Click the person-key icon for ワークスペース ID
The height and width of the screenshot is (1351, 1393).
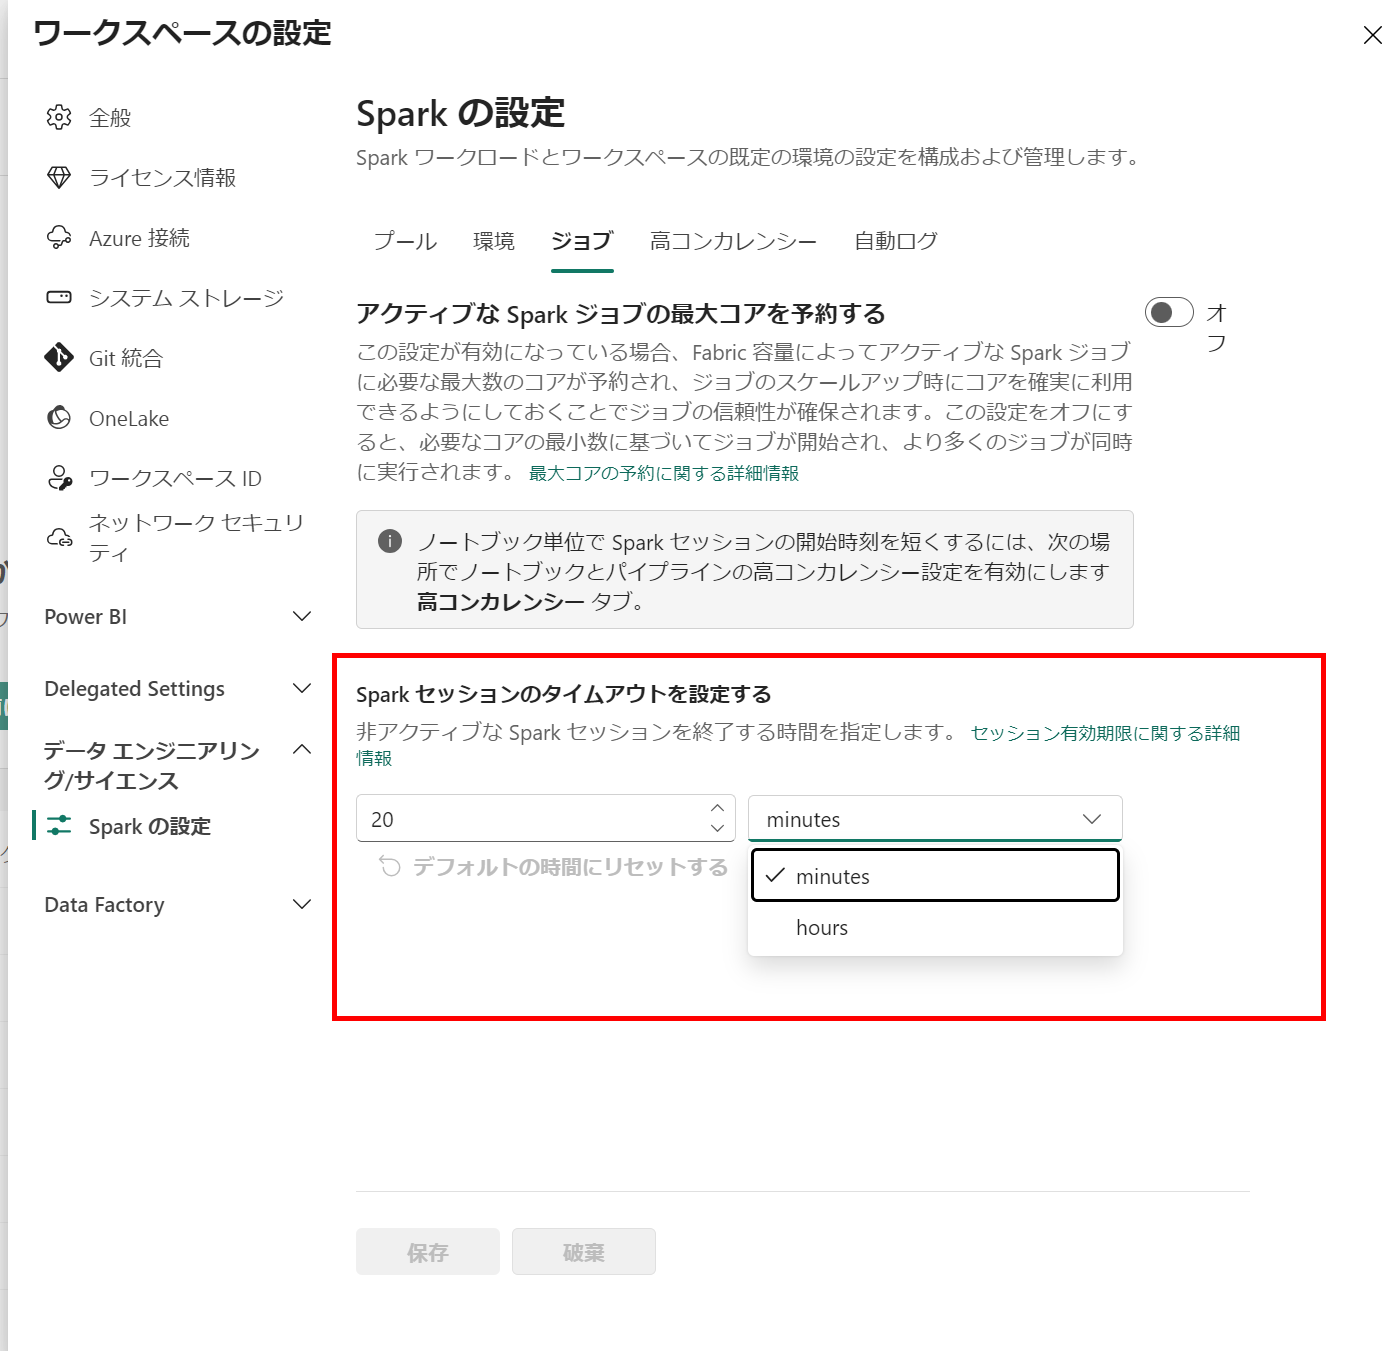[59, 478]
